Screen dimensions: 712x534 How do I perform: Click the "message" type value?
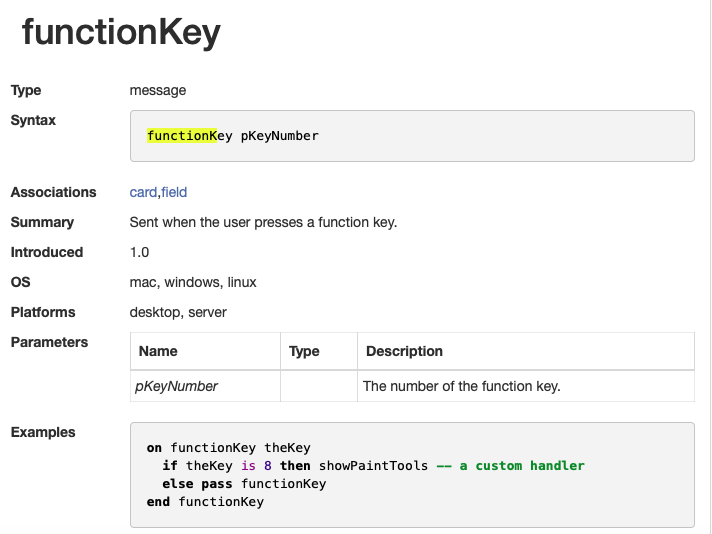[x=158, y=90]
